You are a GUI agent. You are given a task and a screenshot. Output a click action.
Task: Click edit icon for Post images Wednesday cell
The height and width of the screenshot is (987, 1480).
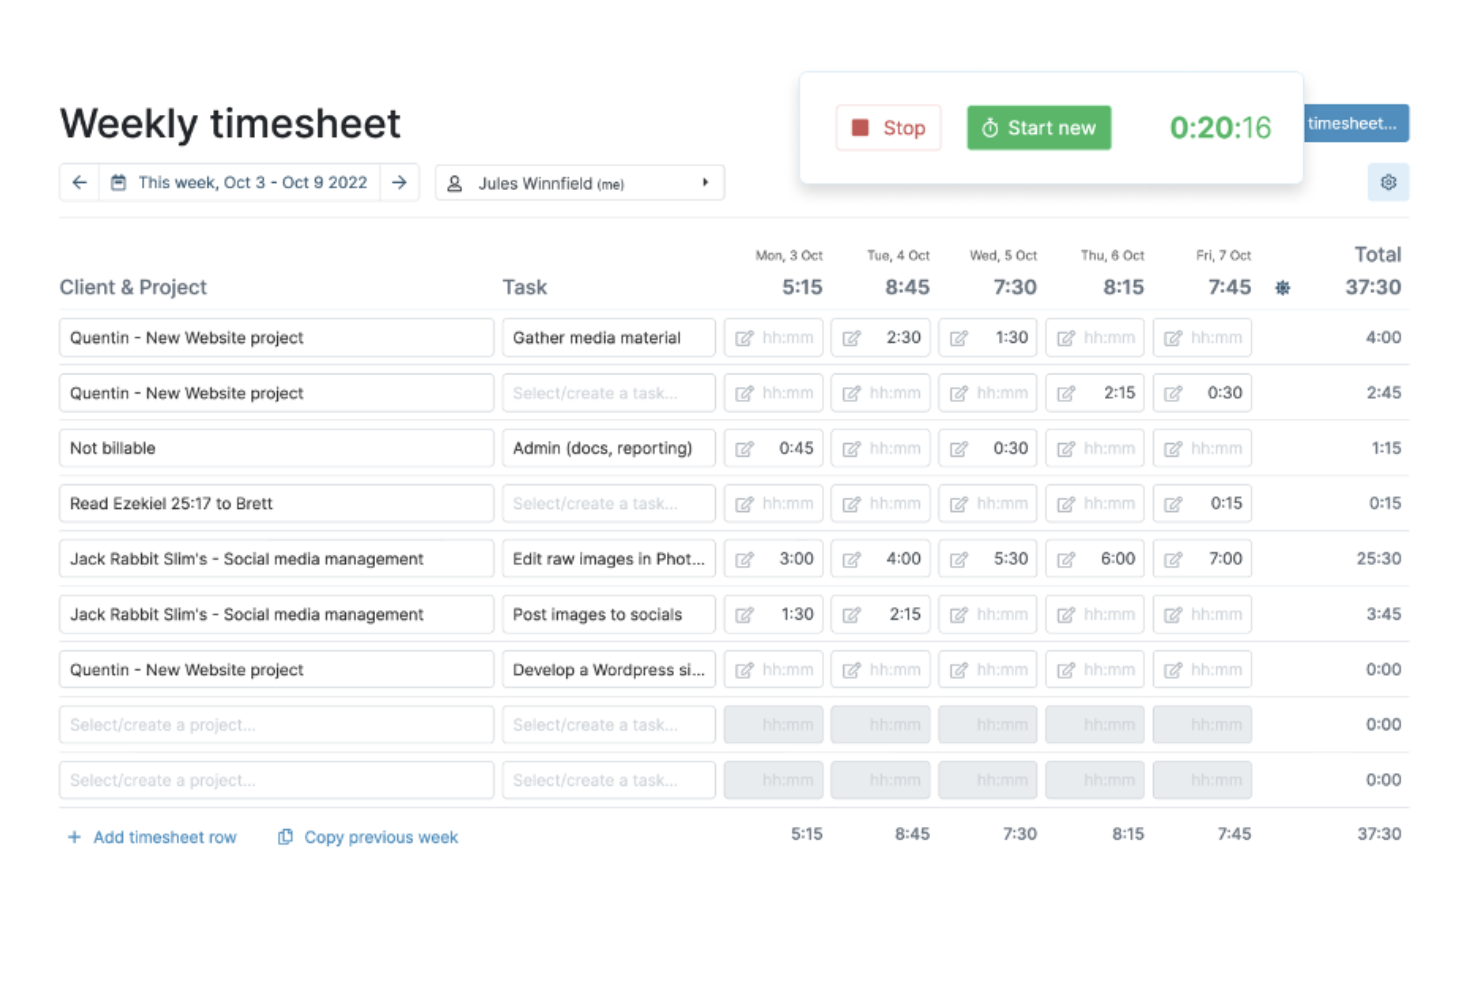pos(958,615)
